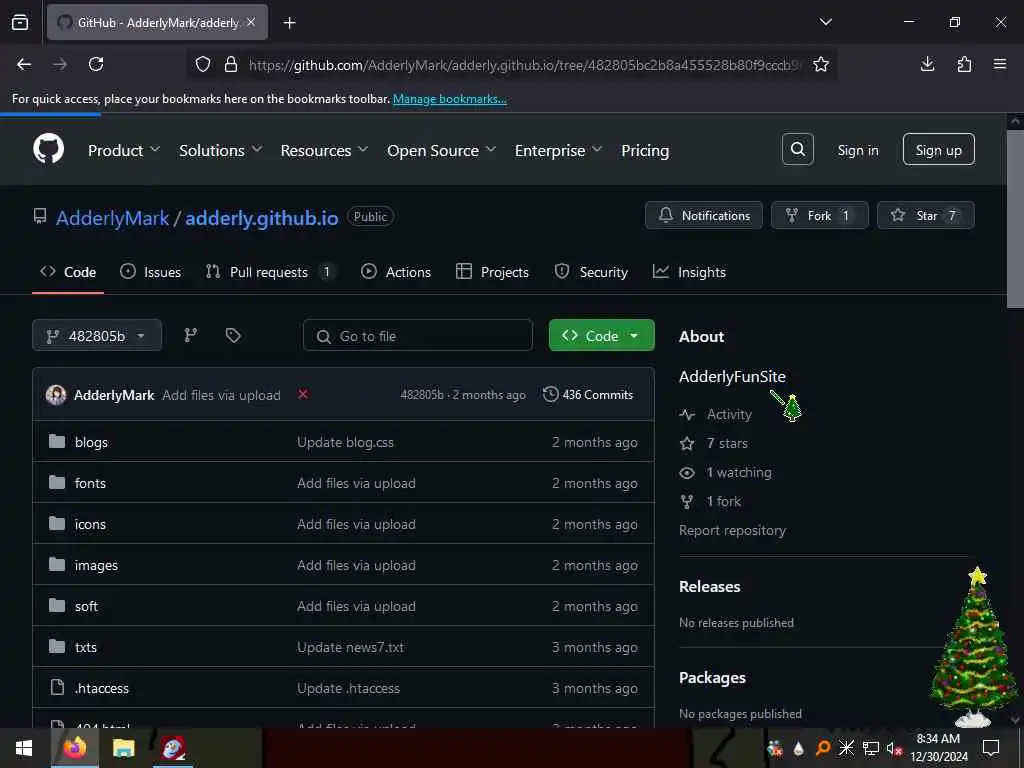Open the 482805b branch selector dropdown
Image resolution: width=1024 pixels, height=768 pixels.
[x=97, y=335]
